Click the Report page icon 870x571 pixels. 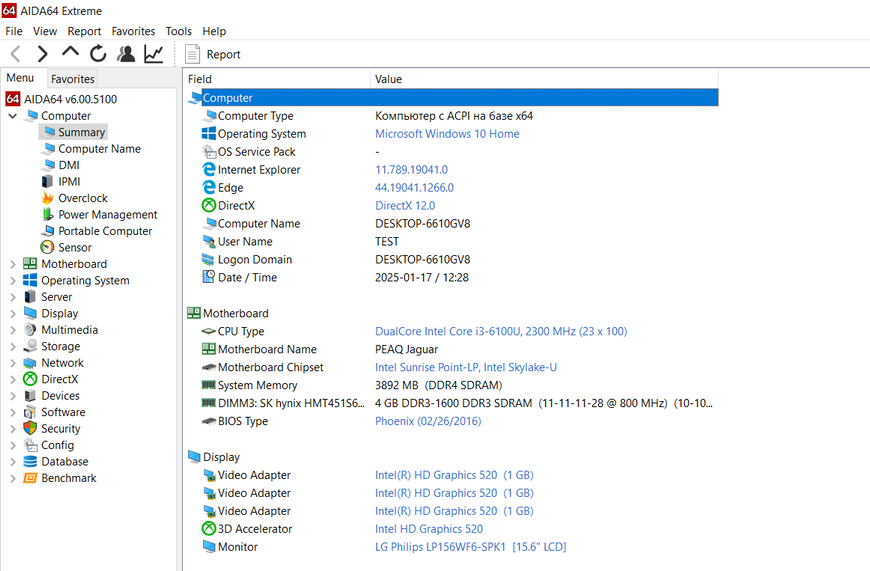[x=192, y=54]
